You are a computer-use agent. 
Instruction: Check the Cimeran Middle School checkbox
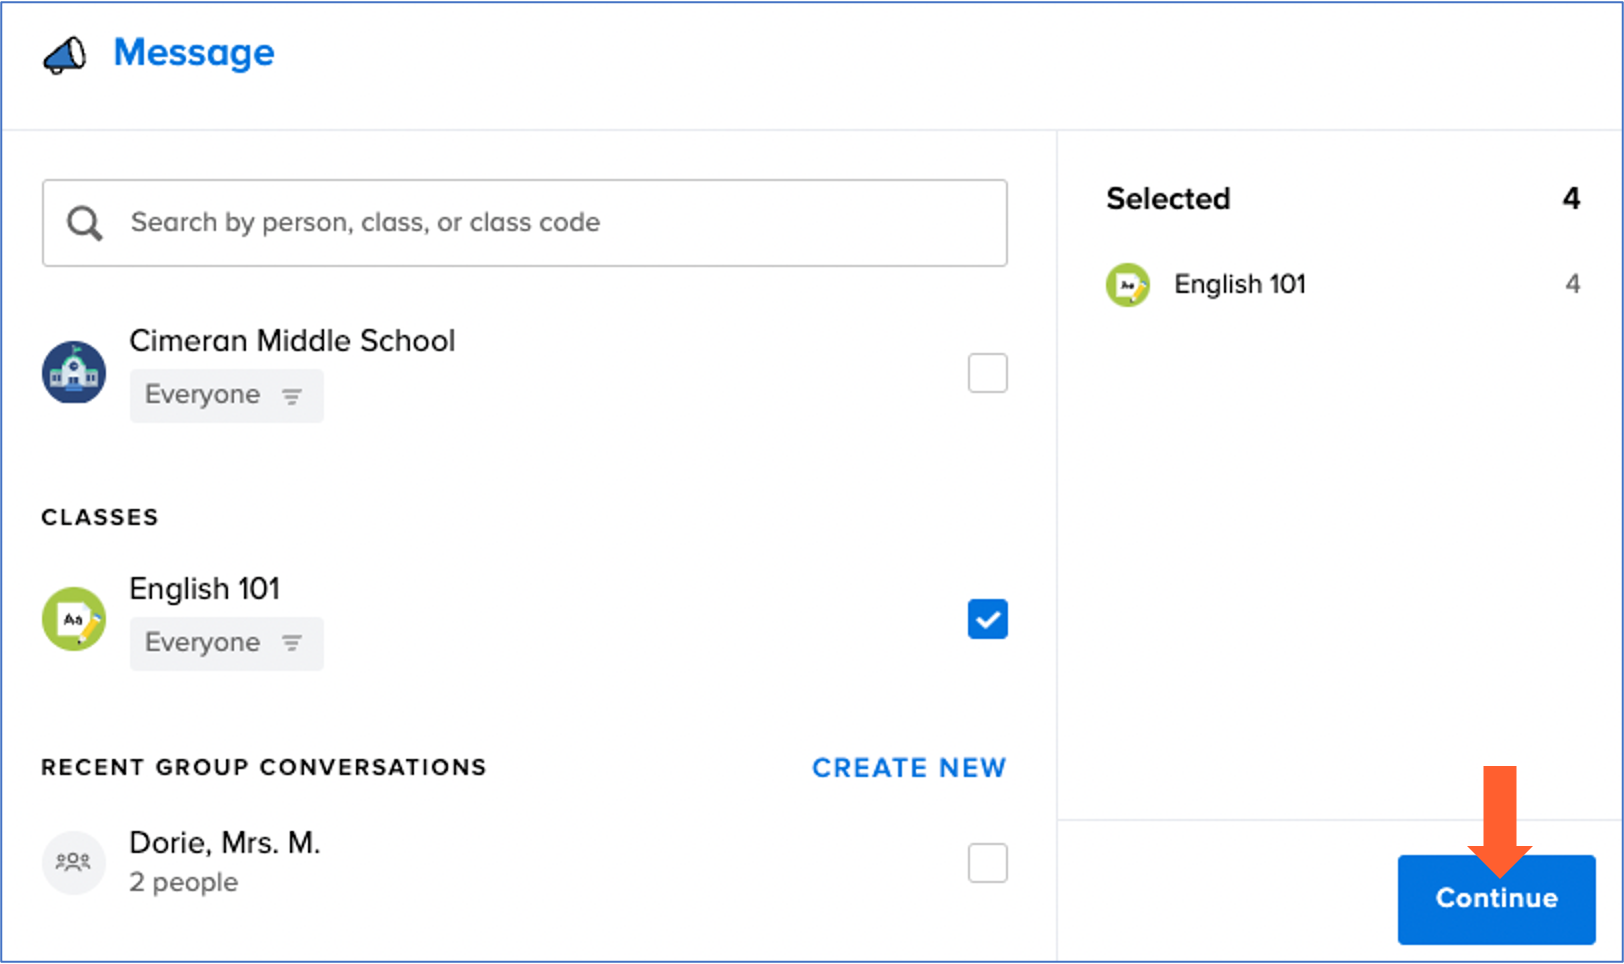987,373
